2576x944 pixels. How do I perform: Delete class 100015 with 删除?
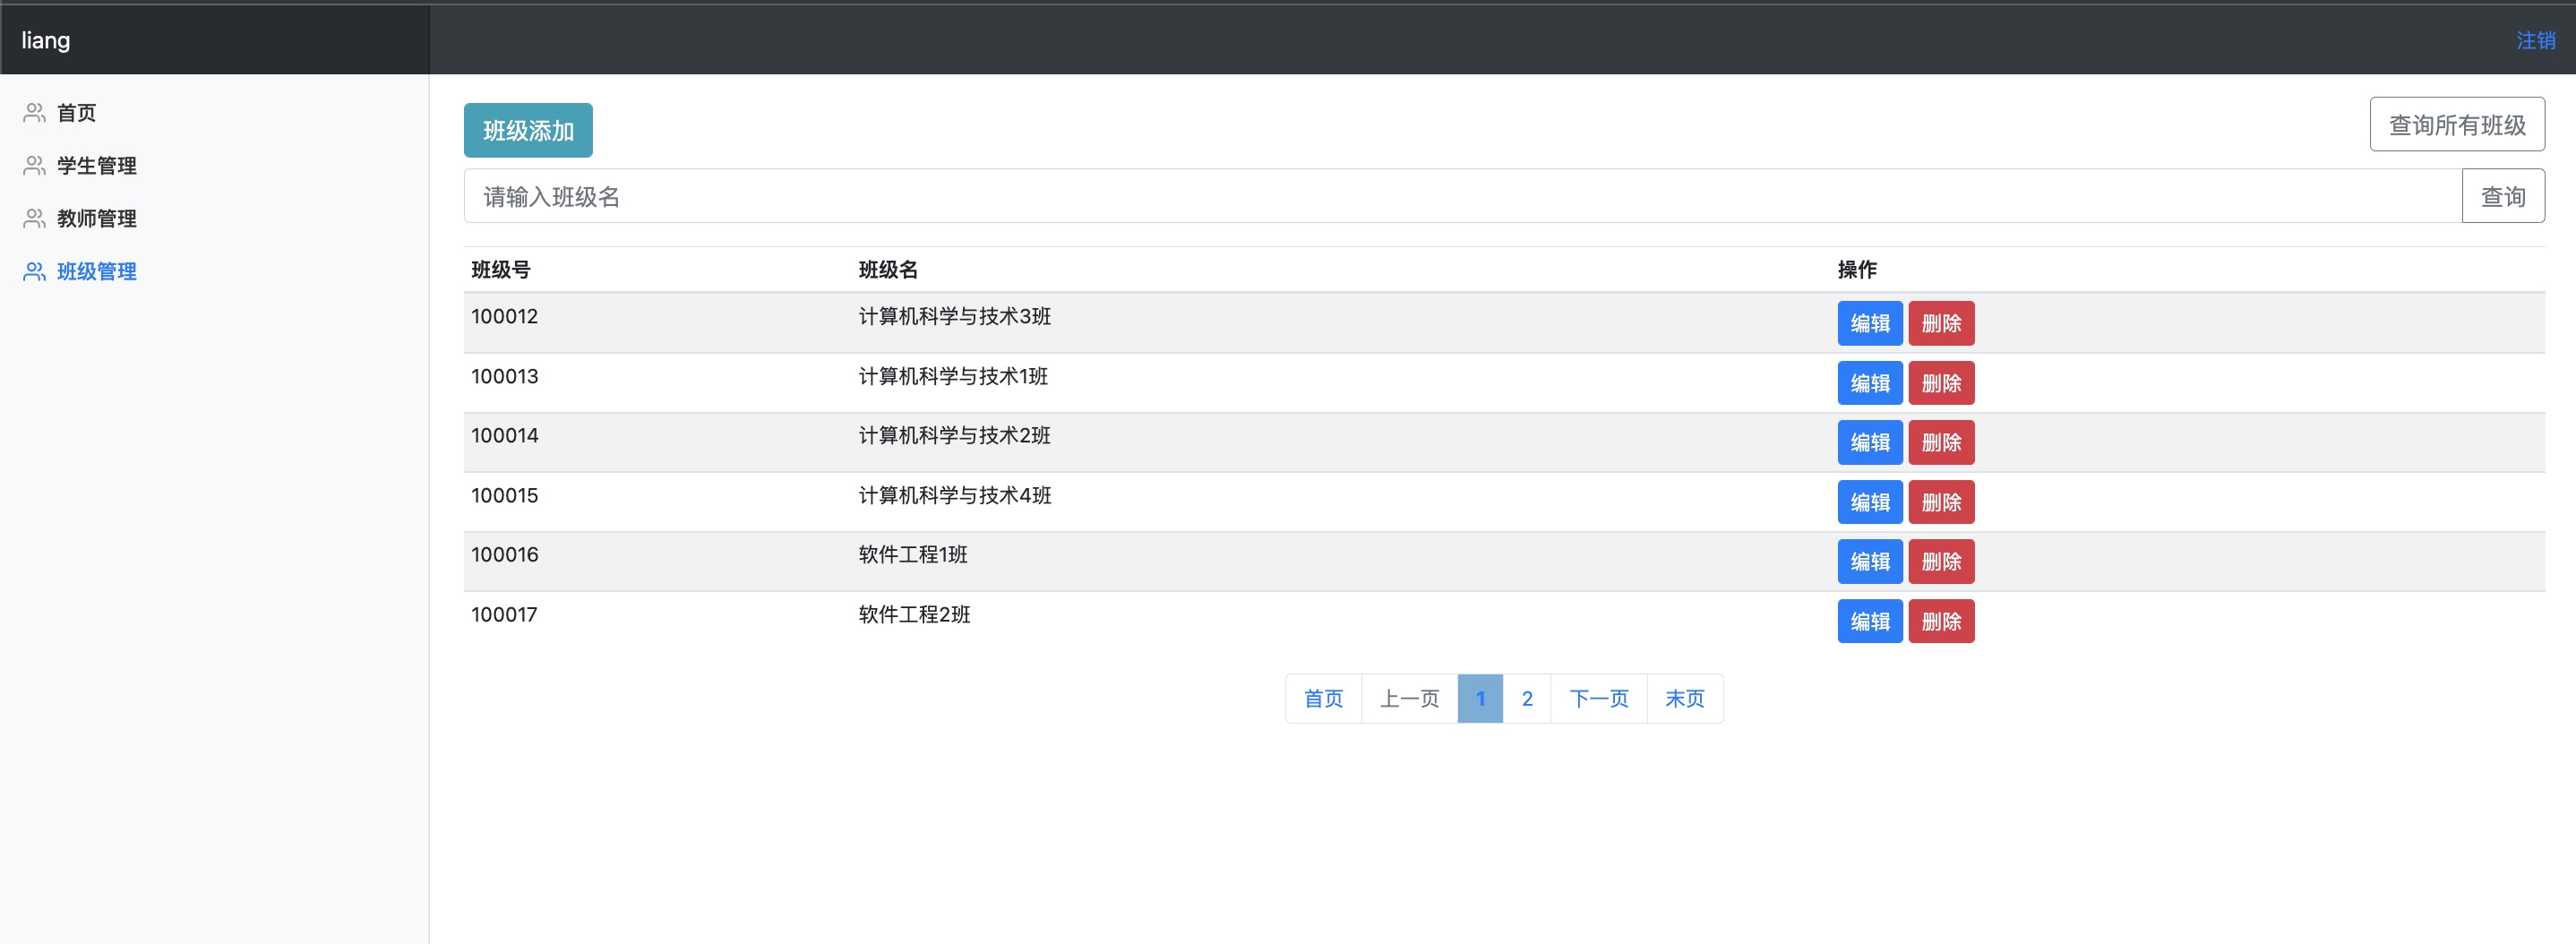[x=1941, y=502]
